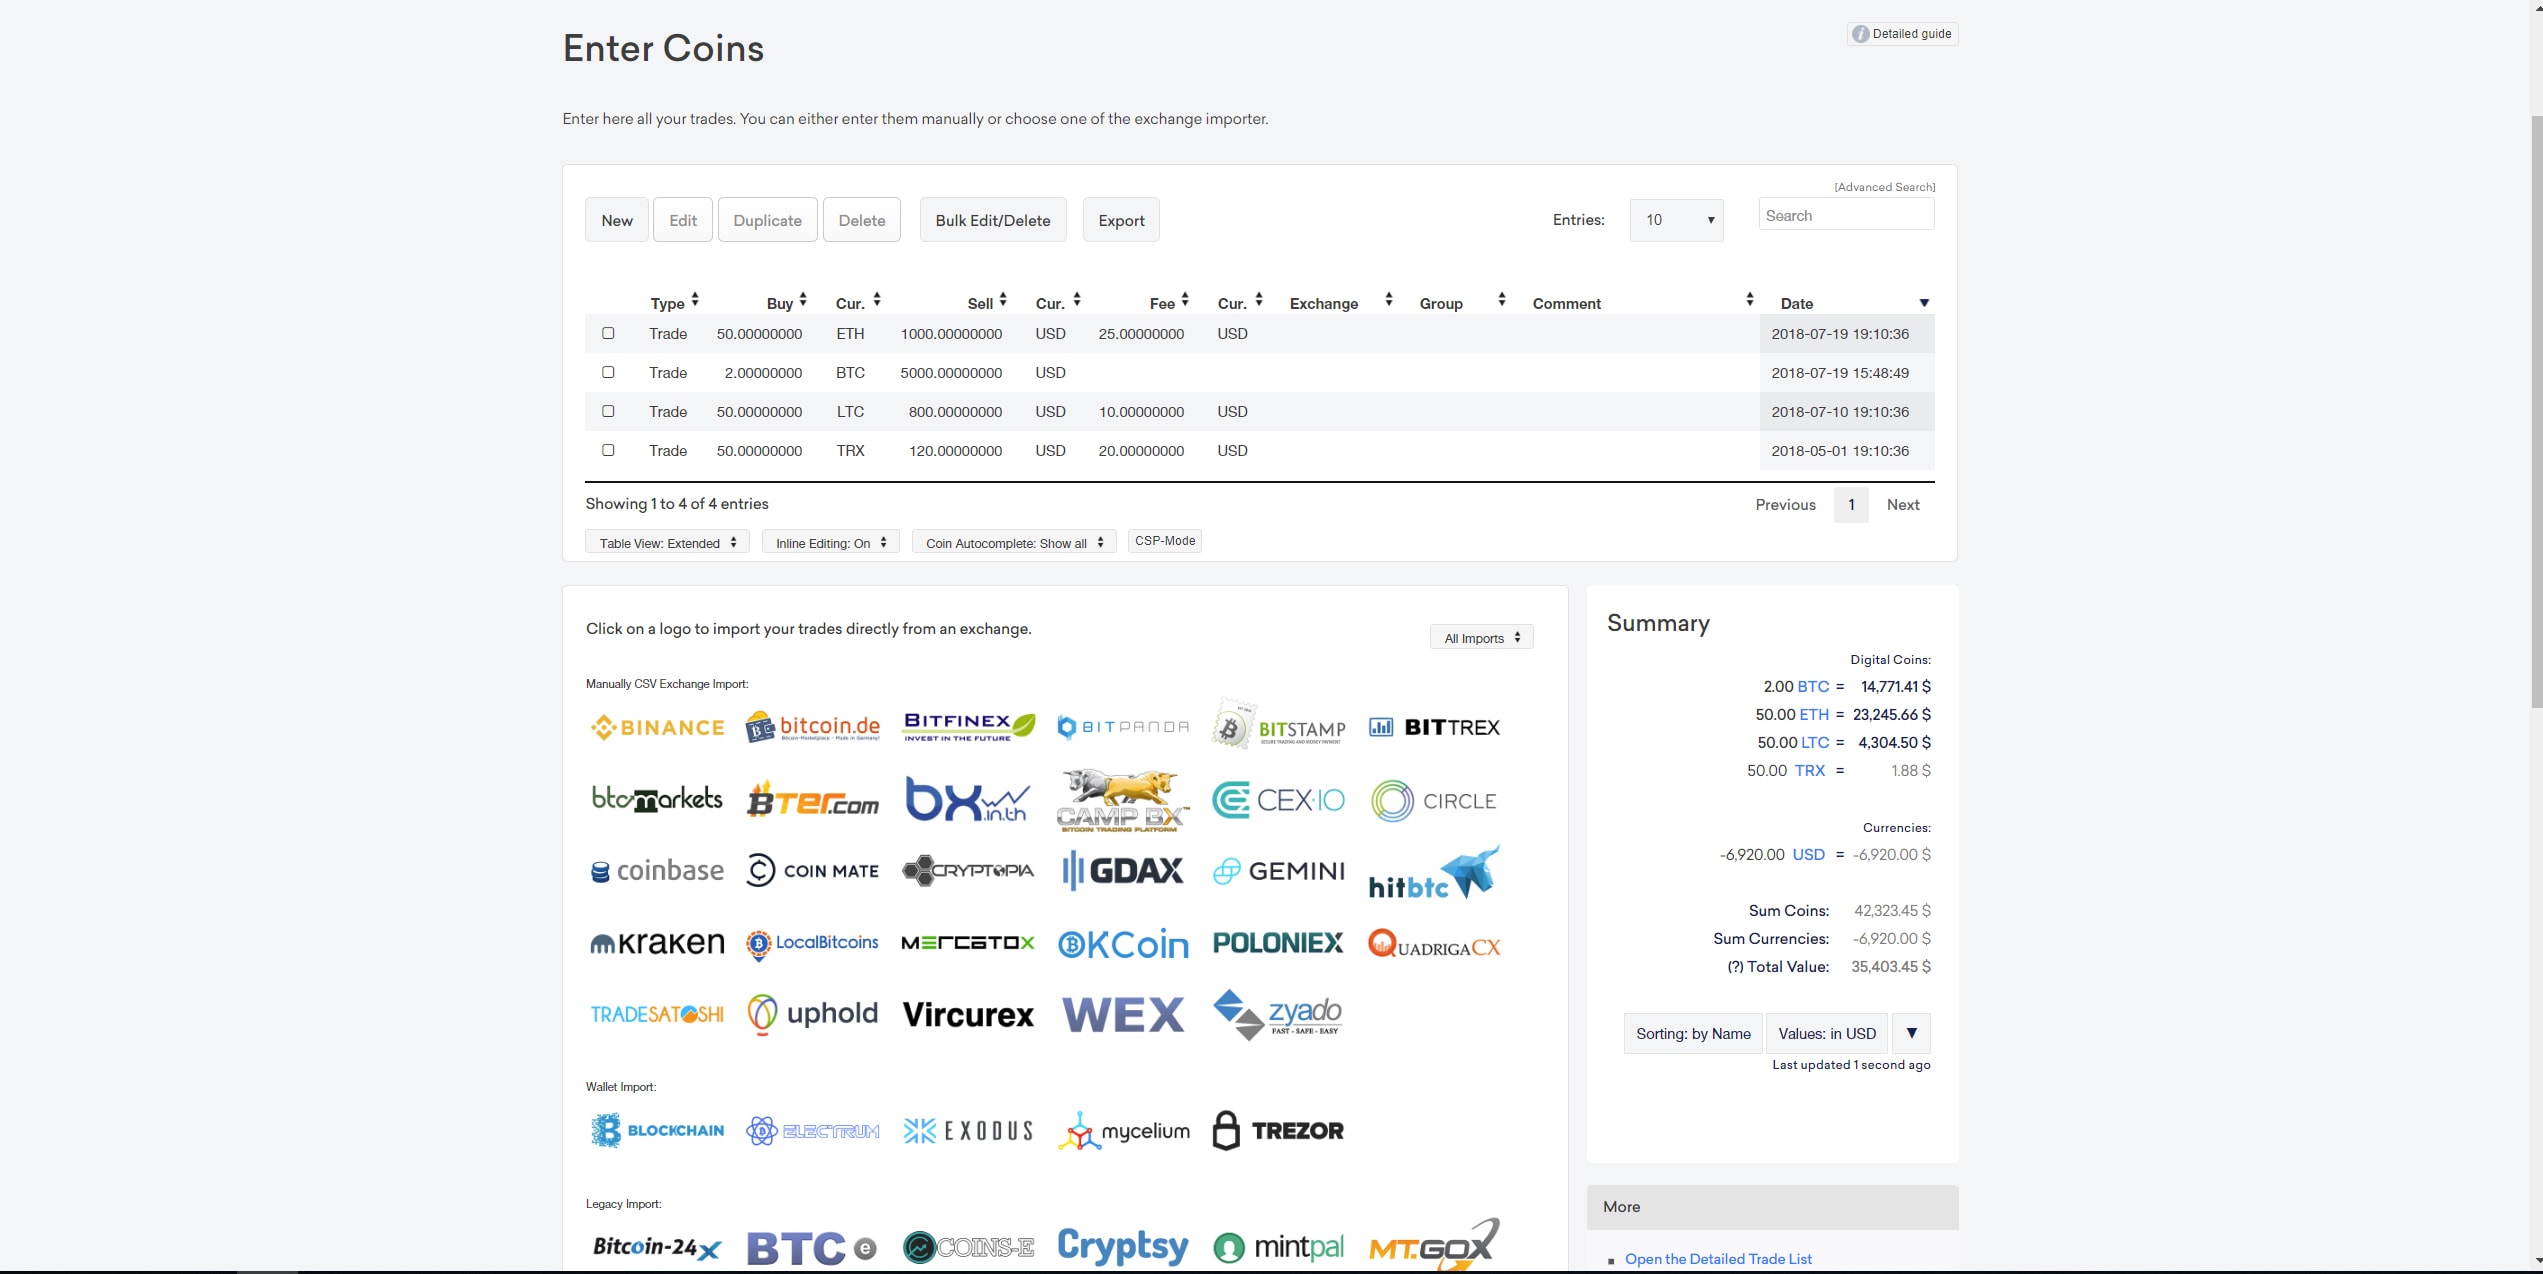Image resolution: width=2543 pixels, height=1274 pixels.
Task: Open the Detailed guide button
Action: [1902, 33]
